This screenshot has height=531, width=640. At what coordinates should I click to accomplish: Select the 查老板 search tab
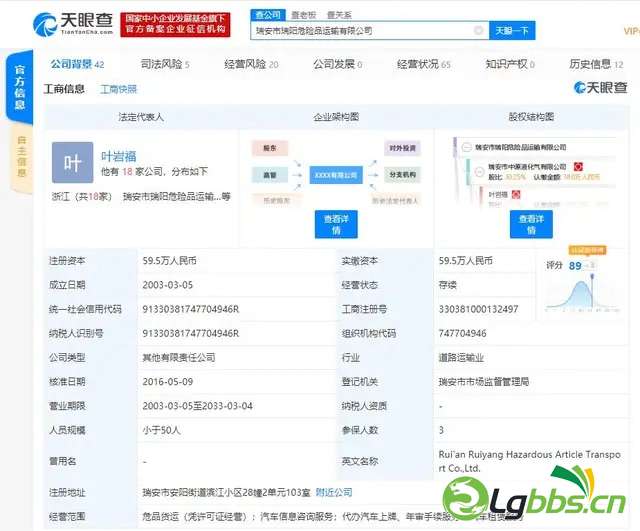(304, 15)
